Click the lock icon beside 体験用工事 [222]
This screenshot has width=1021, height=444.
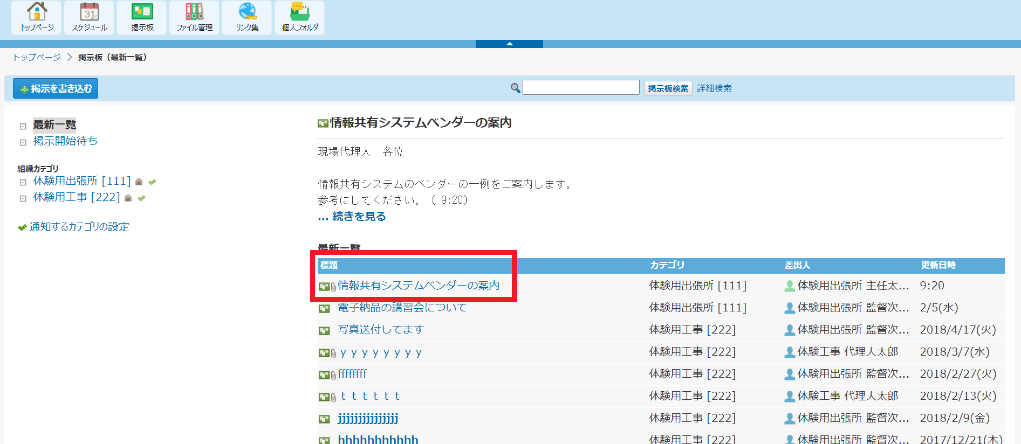128,198
